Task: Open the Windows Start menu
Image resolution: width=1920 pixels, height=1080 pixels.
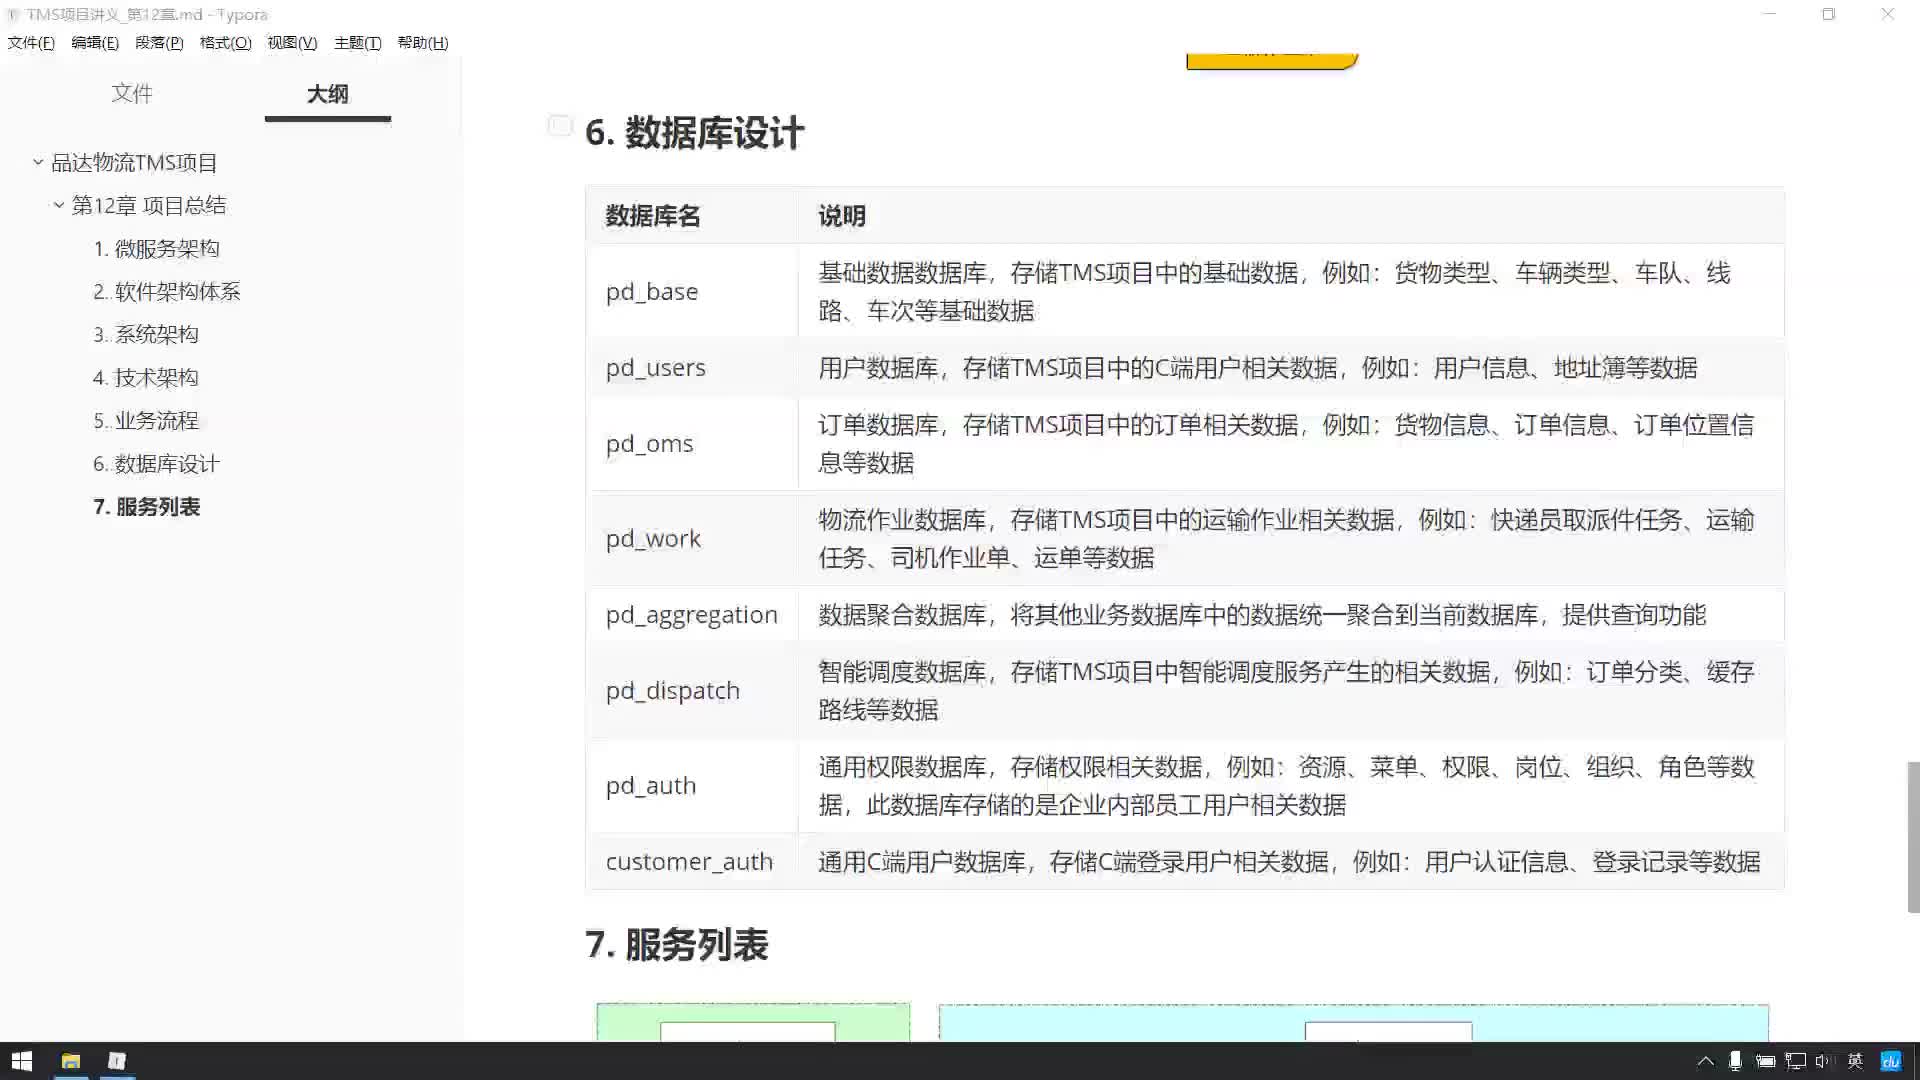Action: tap(22, 1061)
